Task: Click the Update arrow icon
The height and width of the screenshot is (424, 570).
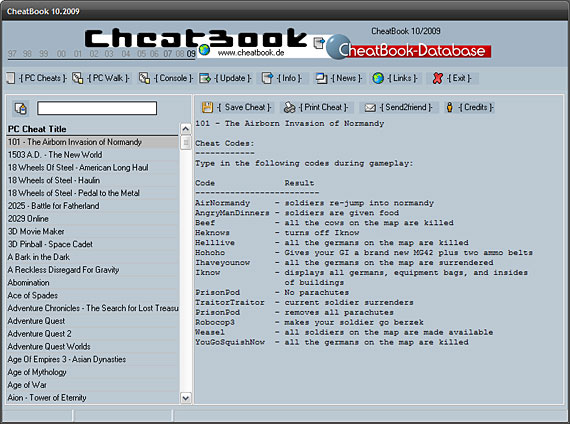Action: [205, 78]
